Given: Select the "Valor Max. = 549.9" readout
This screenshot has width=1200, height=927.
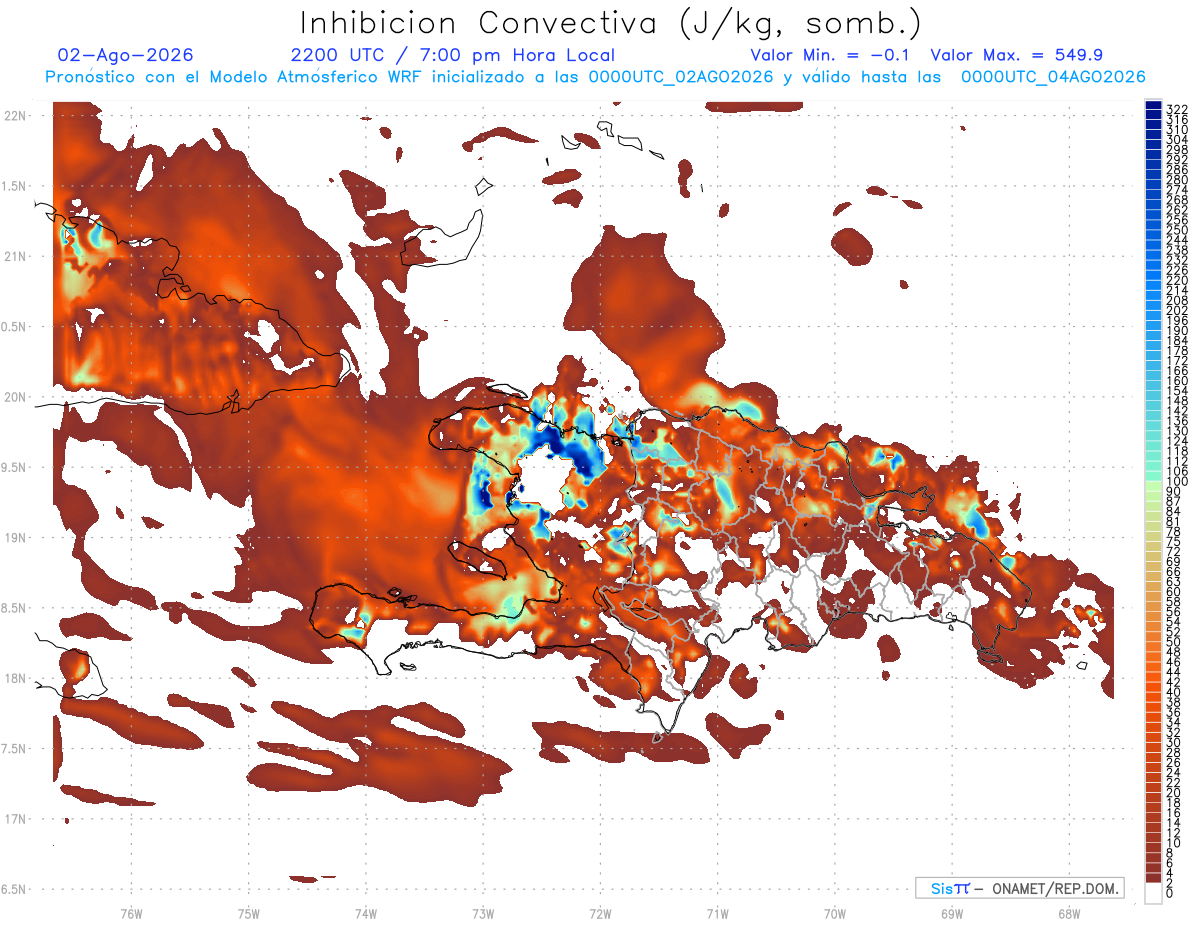Looking at the screenshot, I should 1017,55.
